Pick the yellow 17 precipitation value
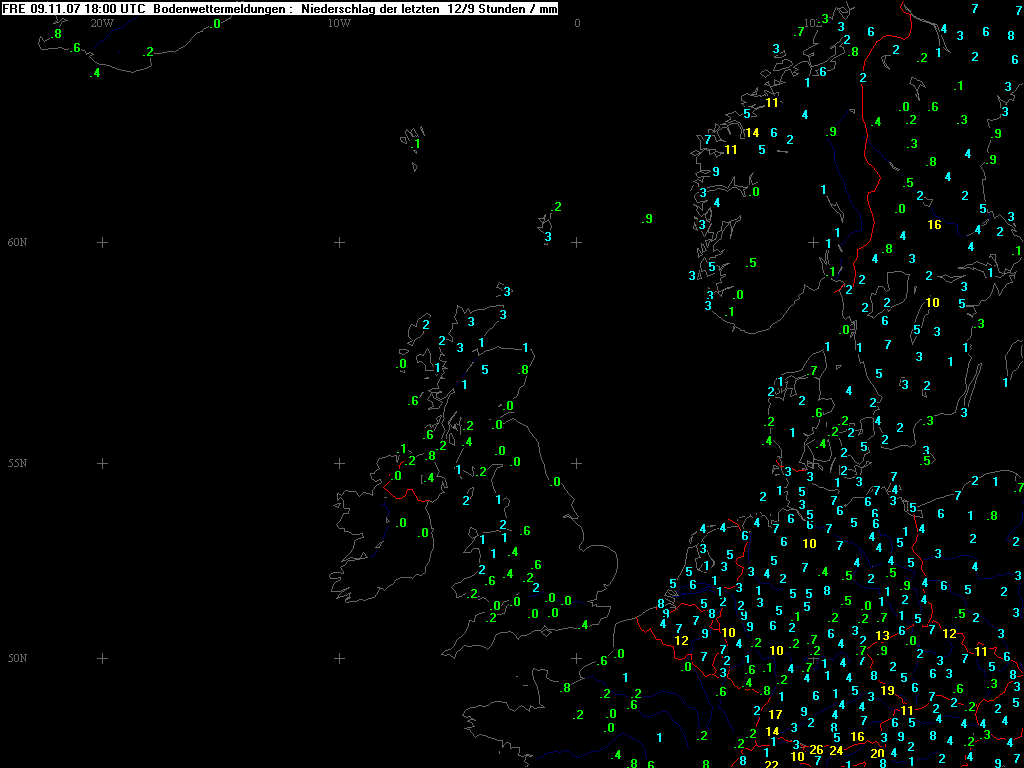 pos(775,715)
